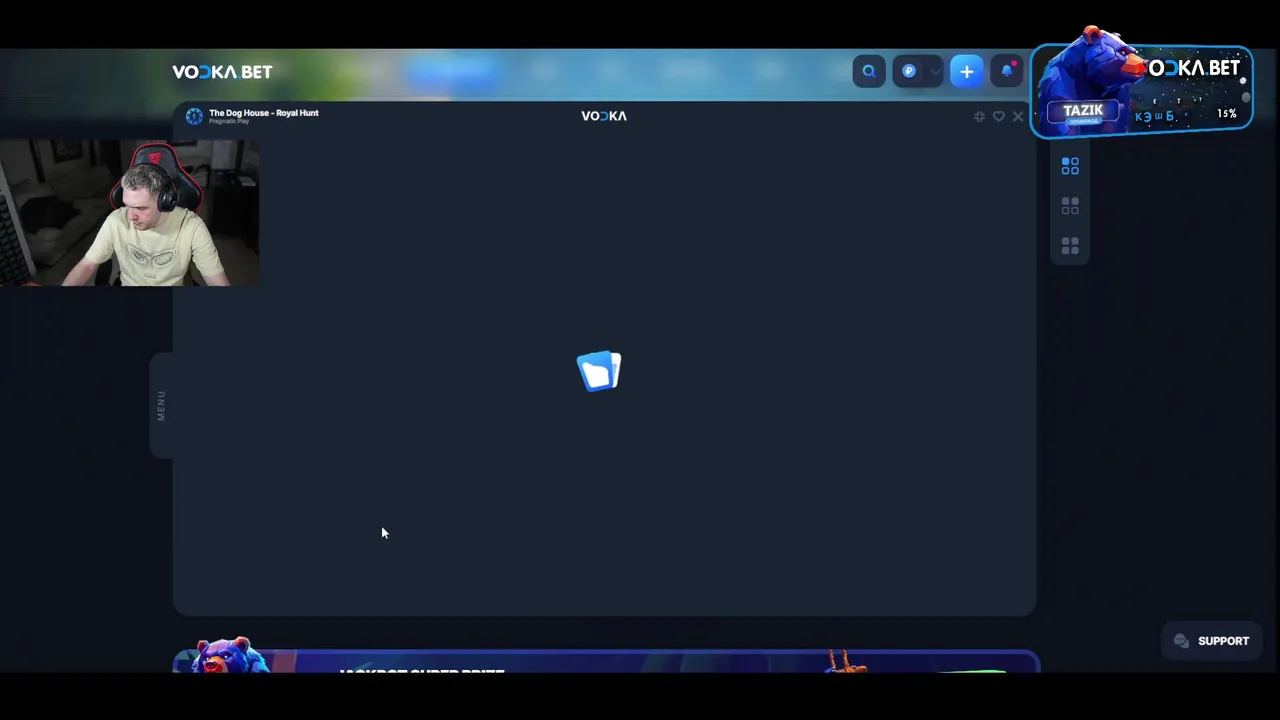
Task: Select the two-game layout grid icon
Action: [x=1070, y=206]
